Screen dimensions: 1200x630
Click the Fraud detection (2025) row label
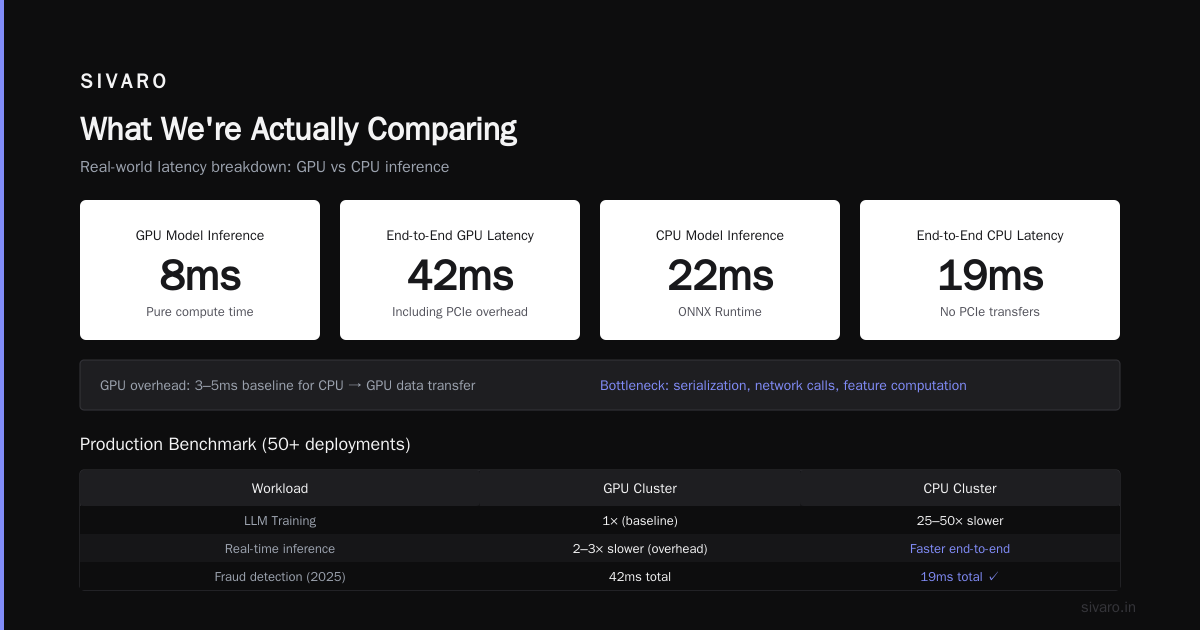coord(280,577)
